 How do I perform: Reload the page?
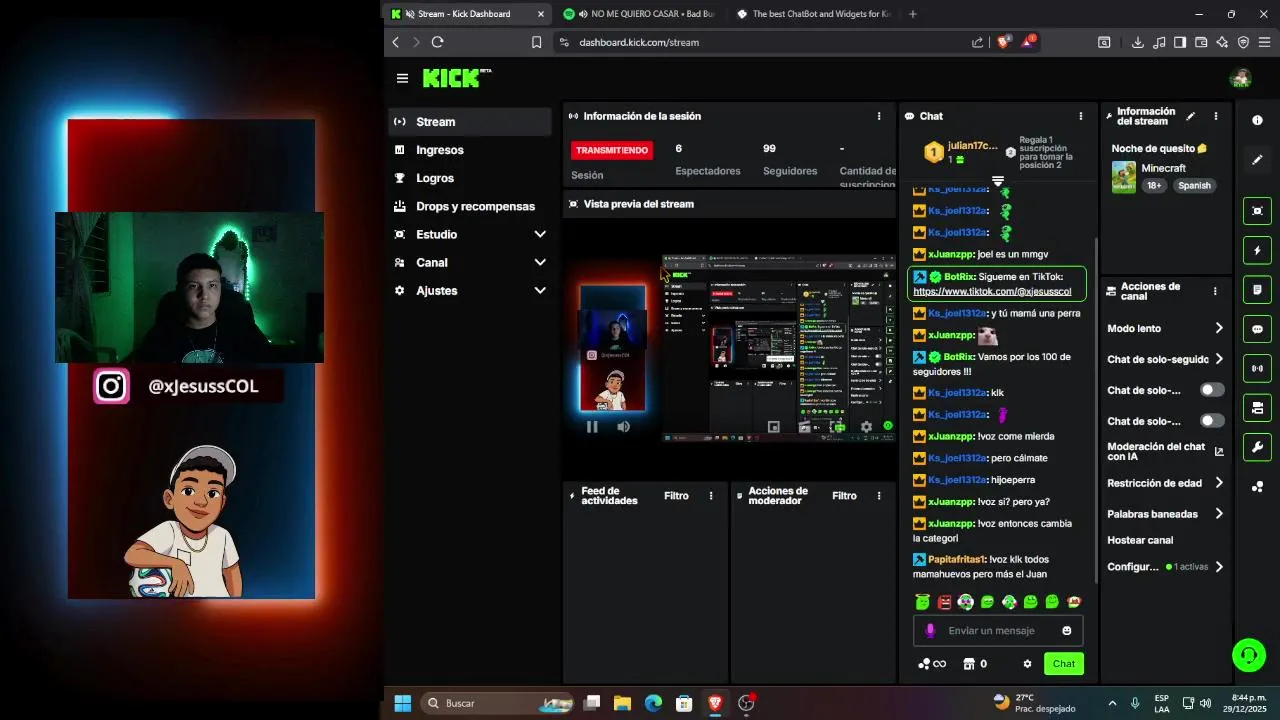[x=437, y=42]
